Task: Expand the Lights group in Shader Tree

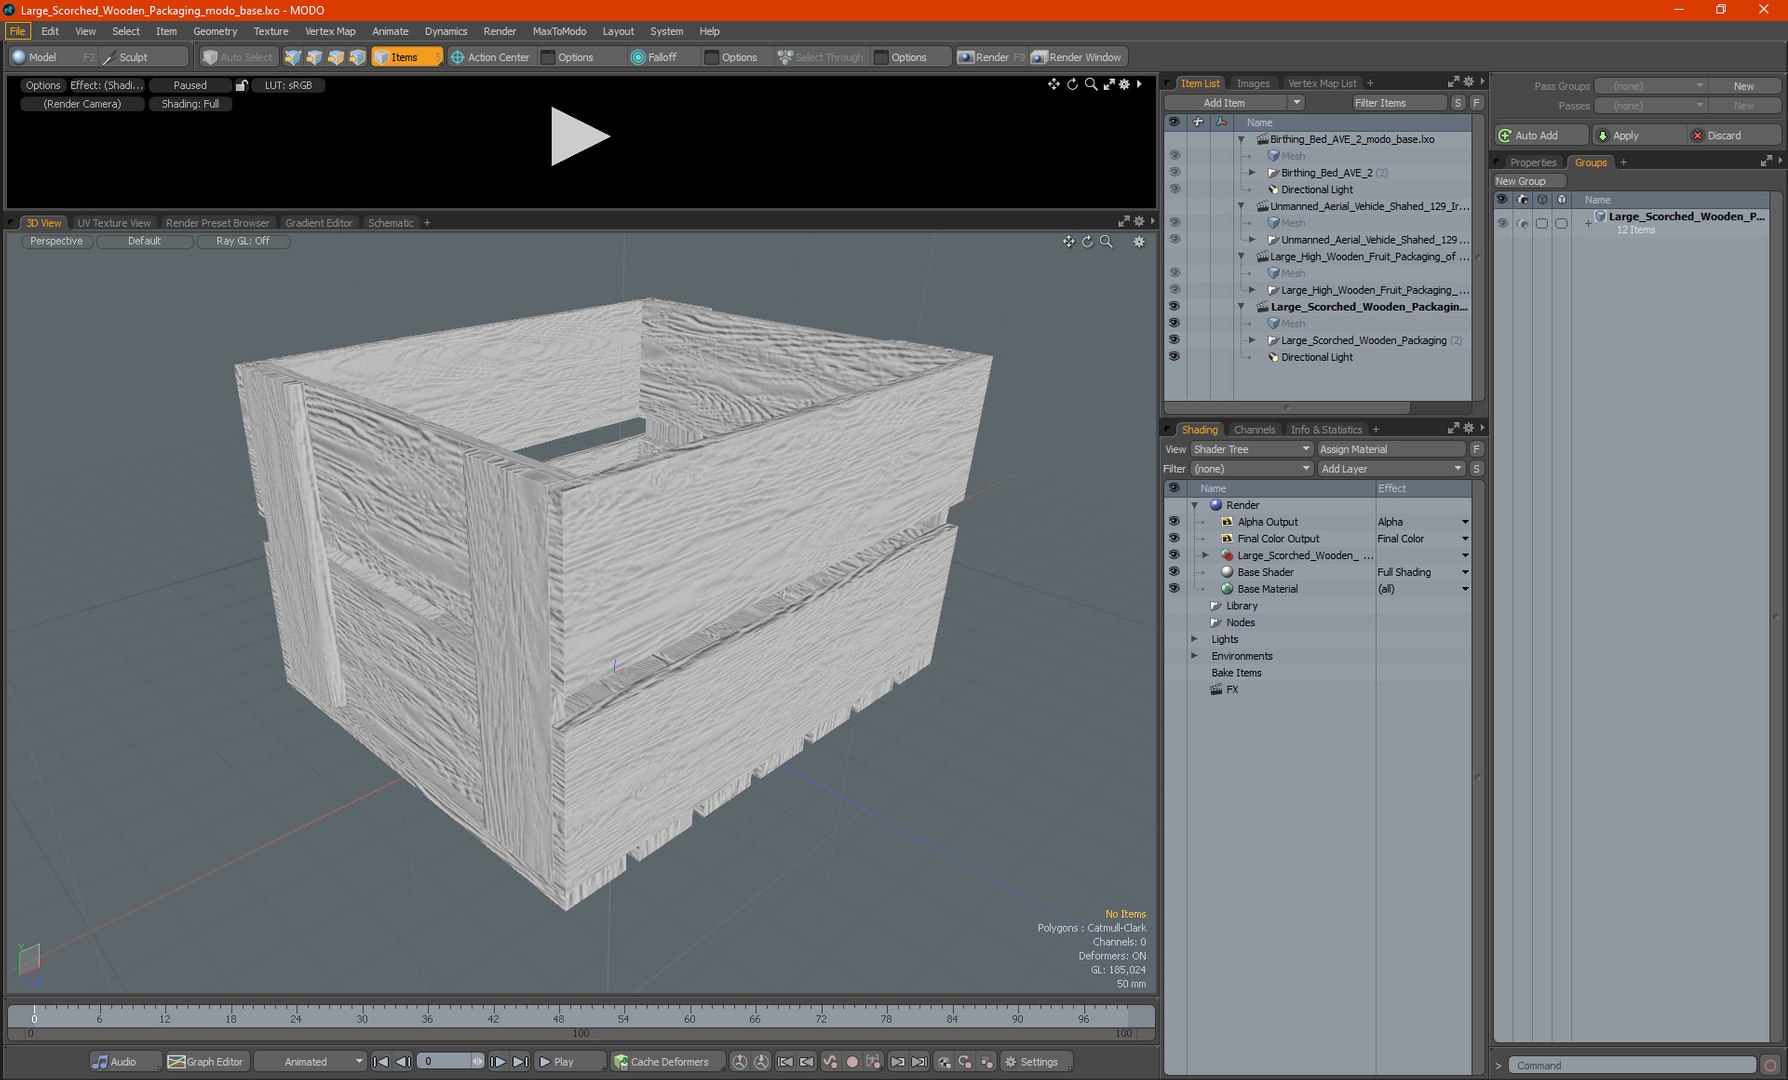Action: click(1194, 639)
